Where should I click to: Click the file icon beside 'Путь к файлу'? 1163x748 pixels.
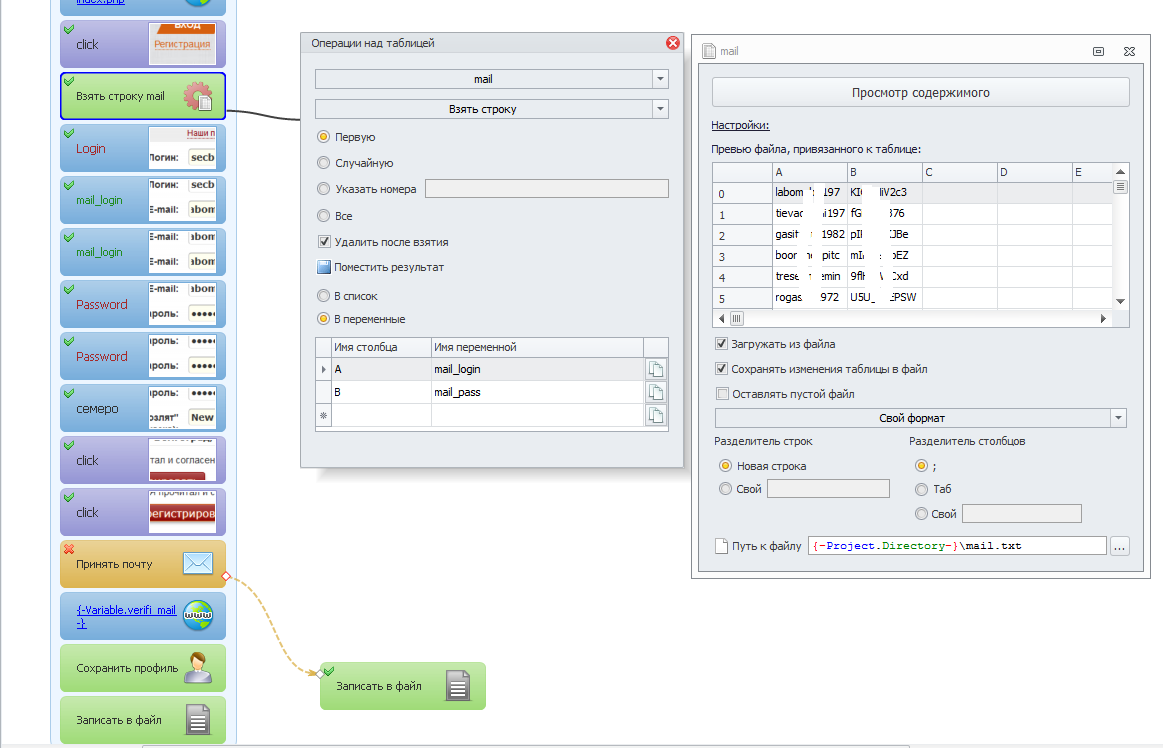coord(721,546)
